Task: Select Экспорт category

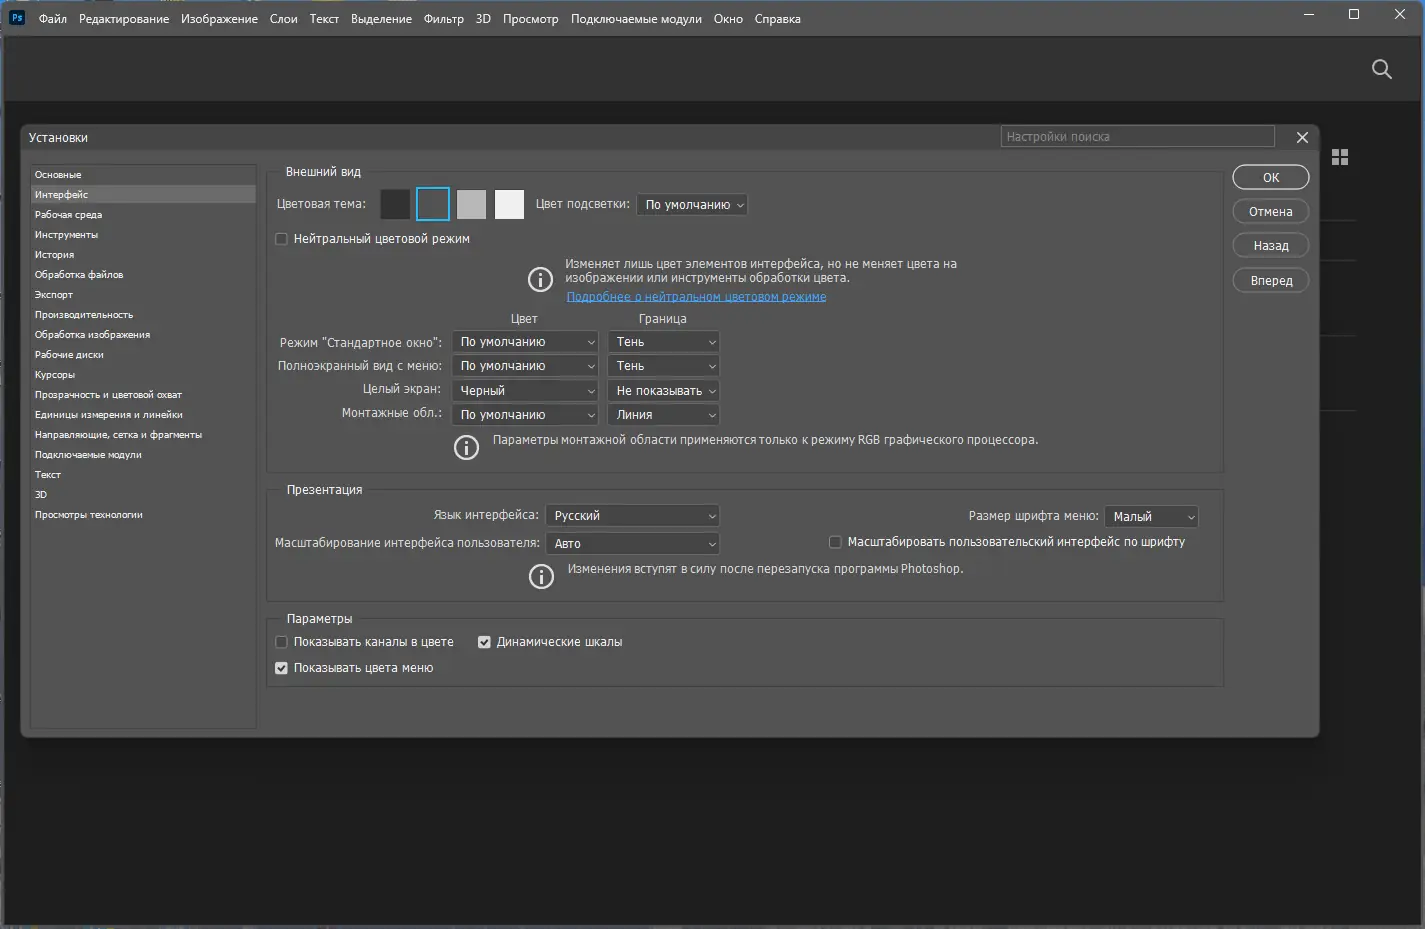Action: tap(143, 295)
